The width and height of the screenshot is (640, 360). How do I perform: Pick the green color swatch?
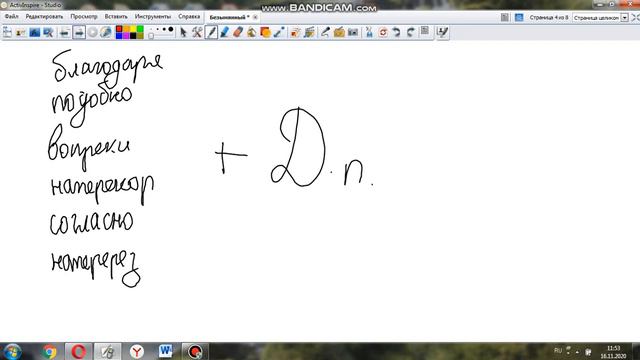(x=140, y=29)
